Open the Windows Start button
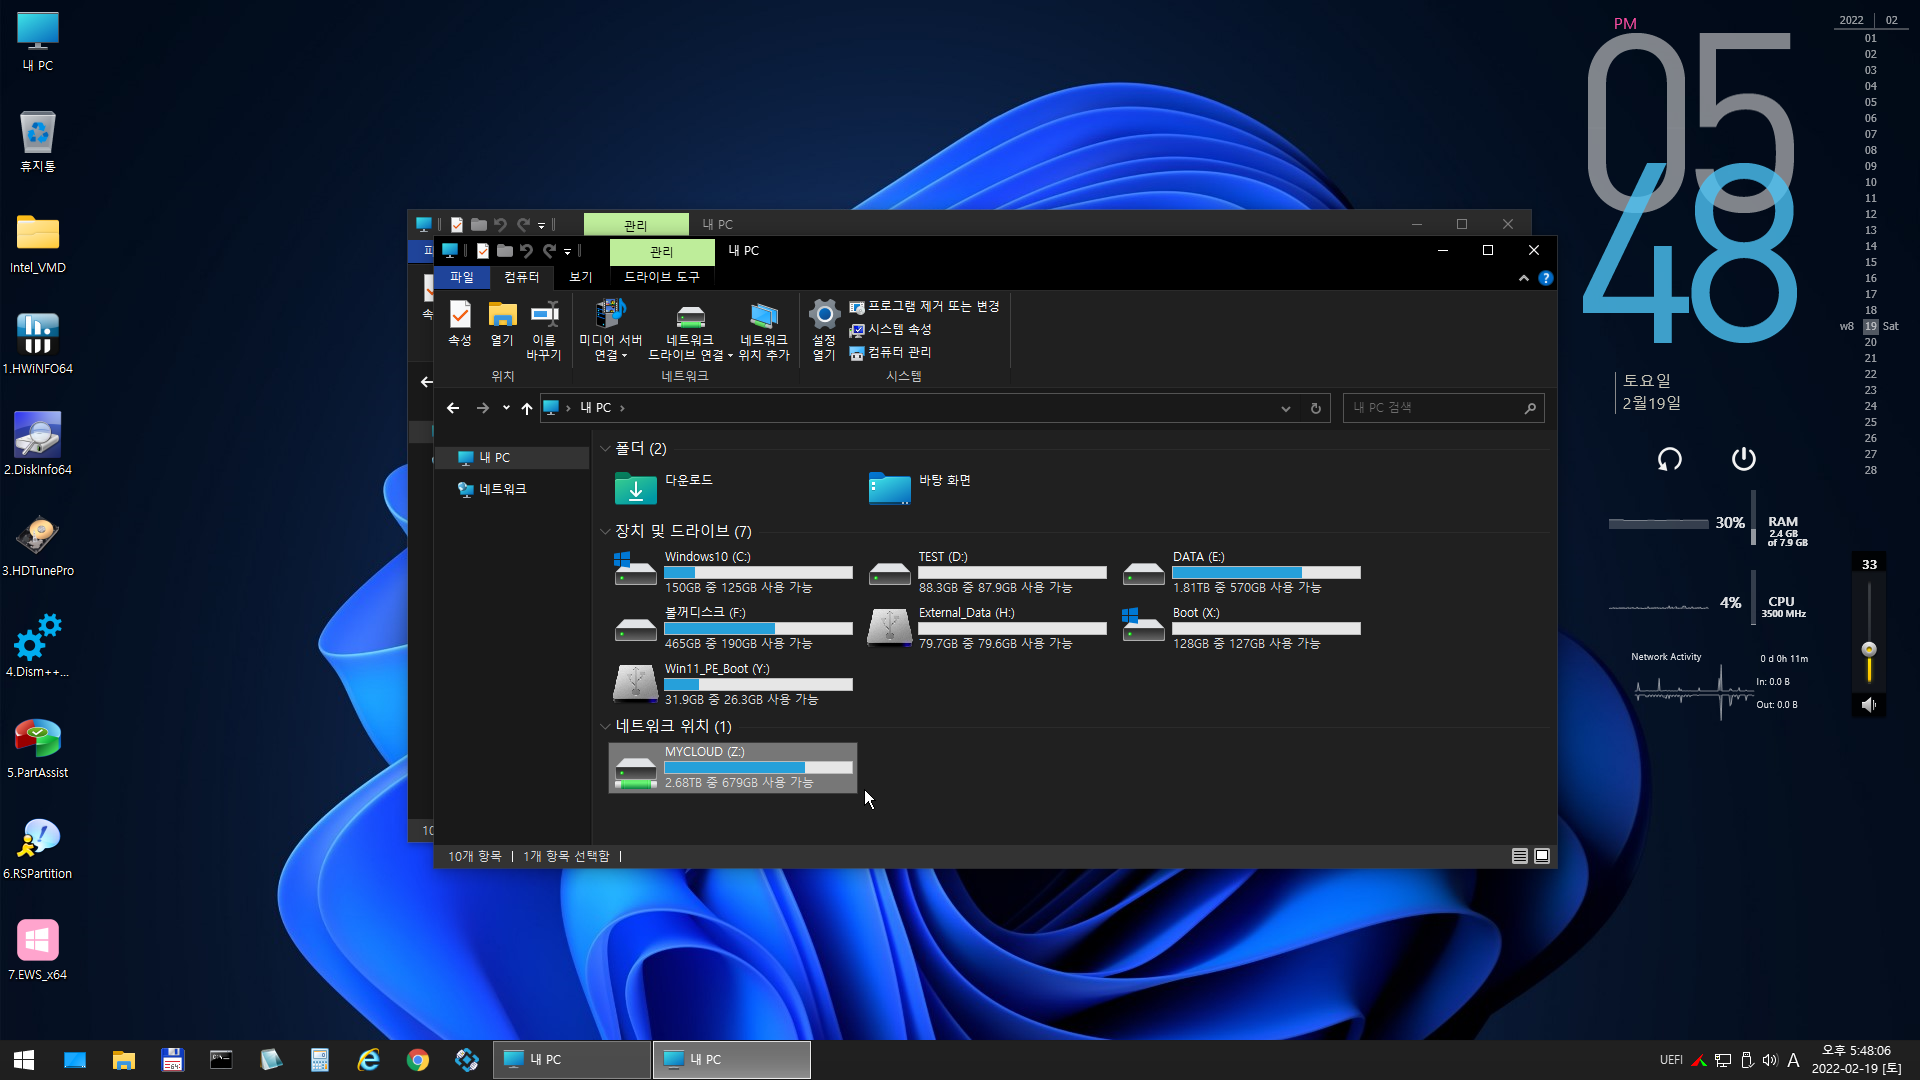The image size is (1920, 1080). [24, 1060]
